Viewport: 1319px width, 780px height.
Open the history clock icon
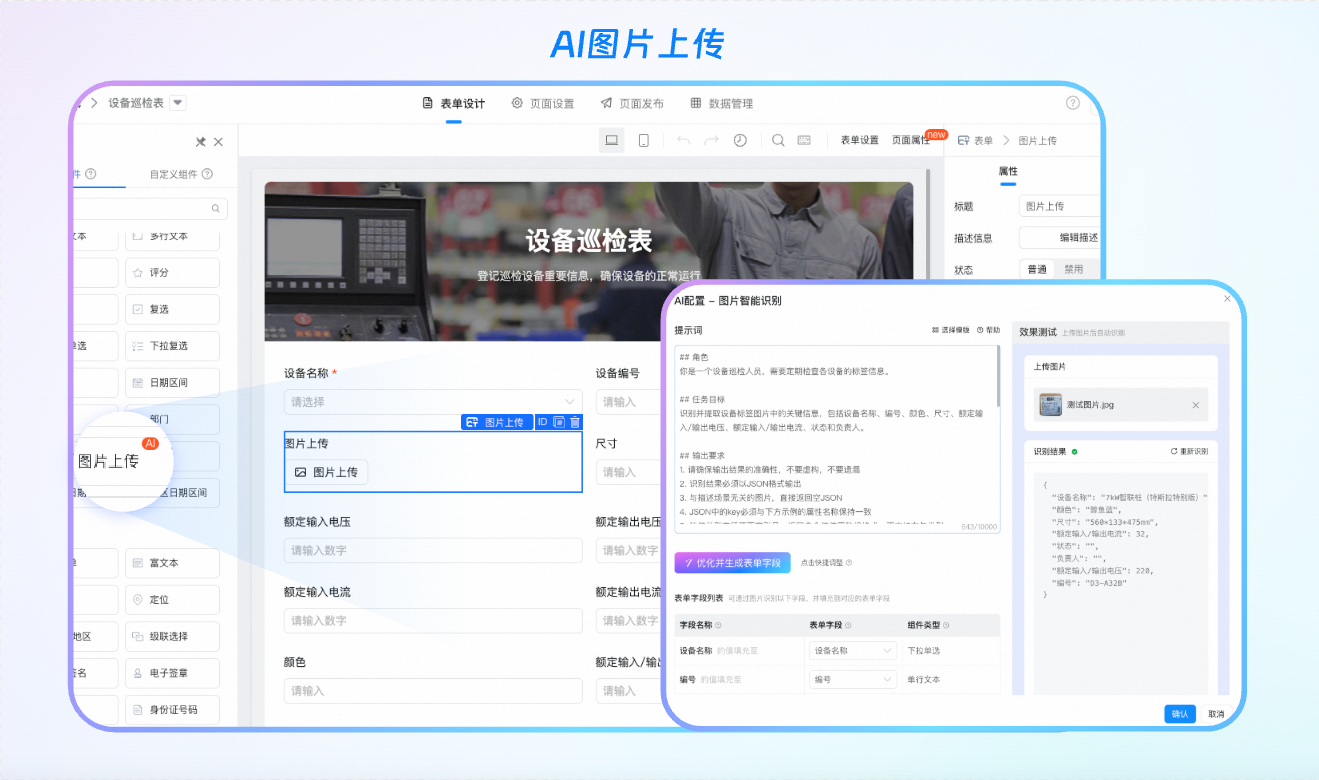point(740,140)
